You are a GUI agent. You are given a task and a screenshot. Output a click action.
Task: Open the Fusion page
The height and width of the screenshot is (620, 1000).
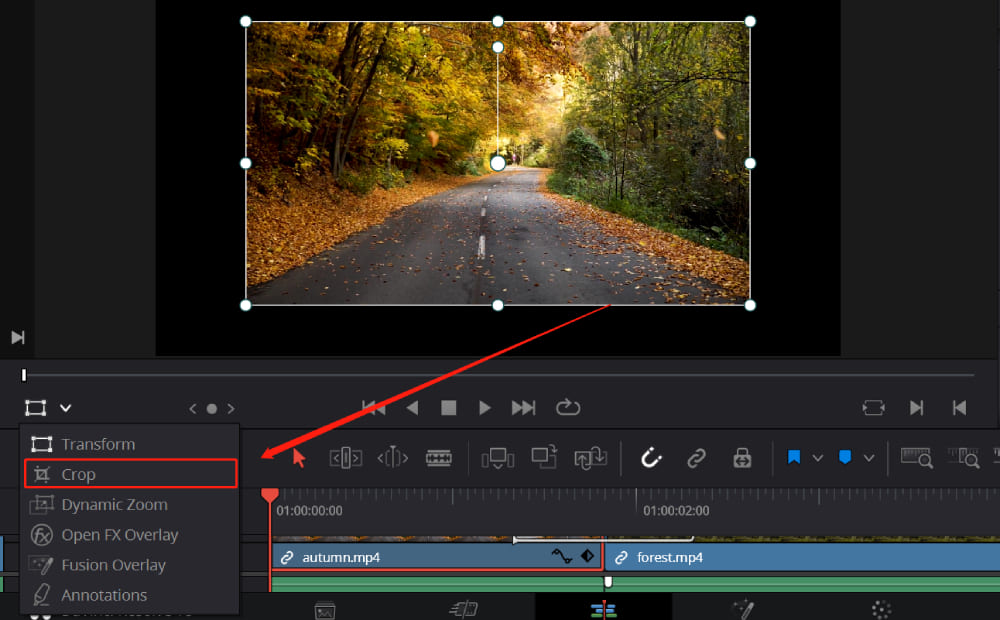[744, 610]
